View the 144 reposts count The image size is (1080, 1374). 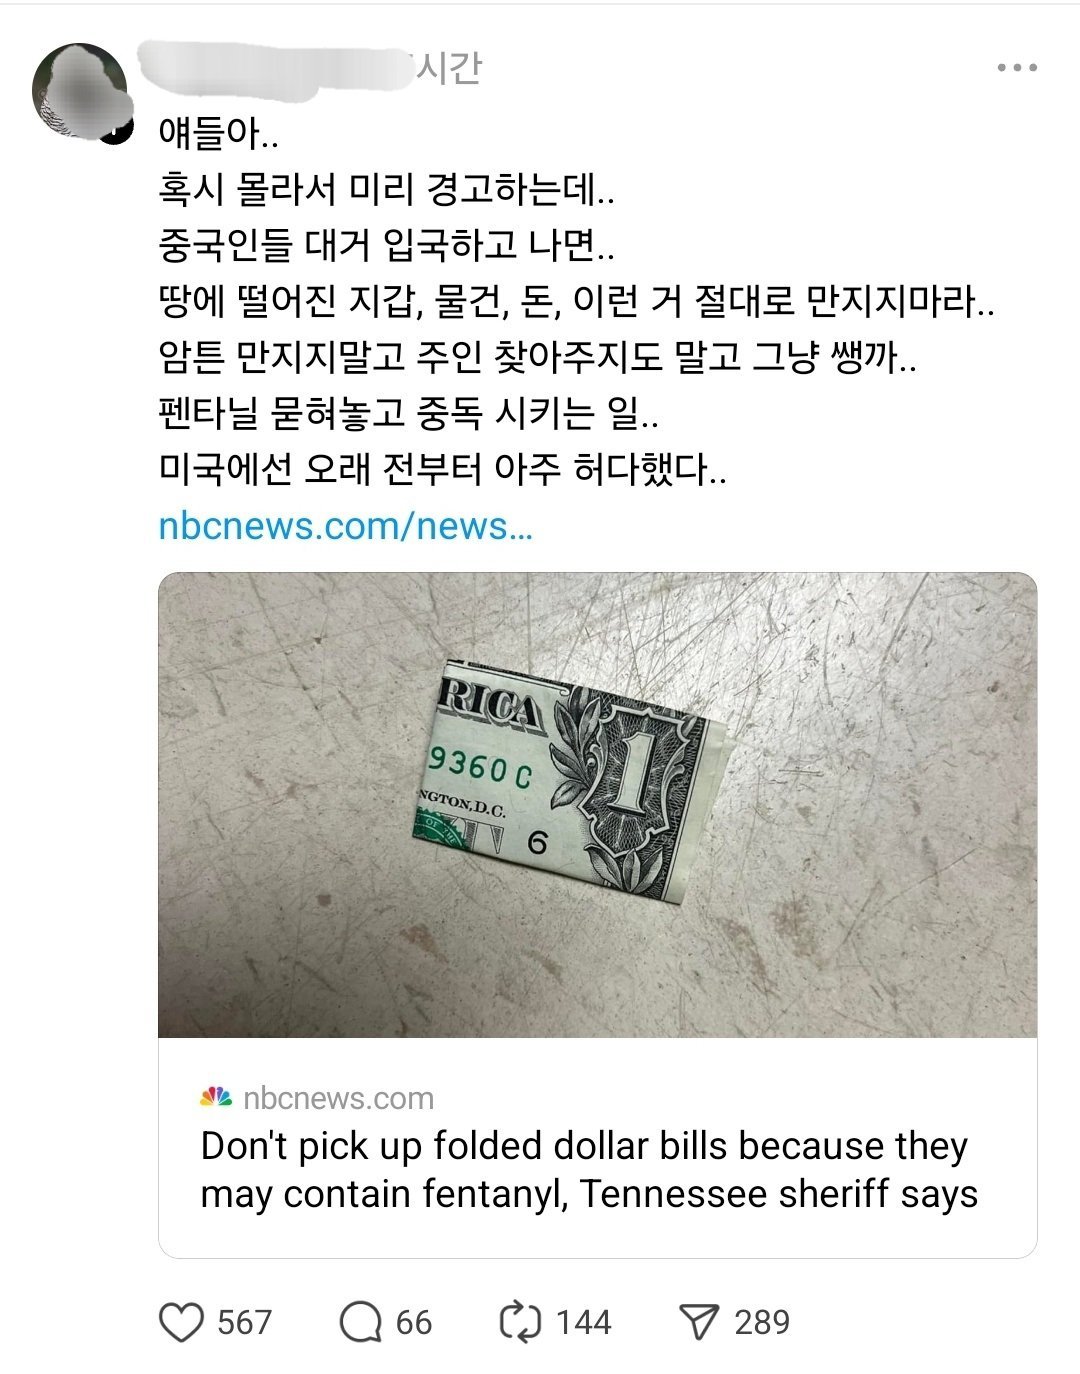tap(583, 1322)
